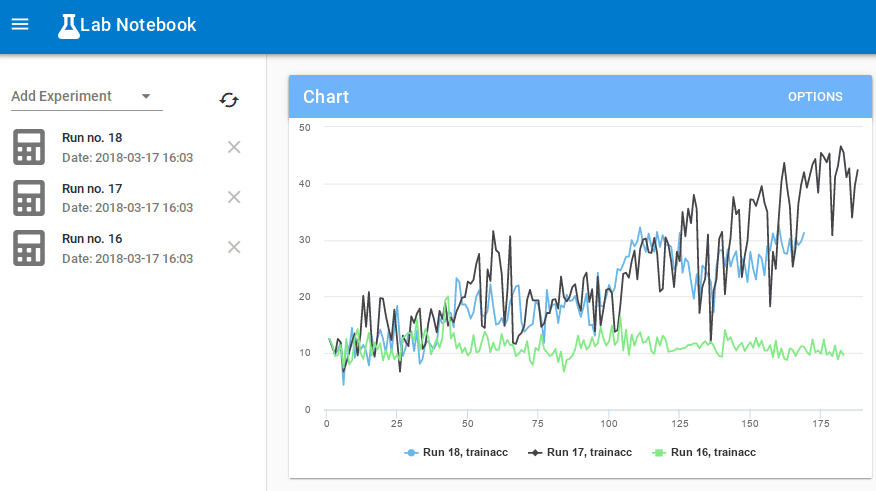
Task: Toggle Run 17 trainacc series in legend
Action: pos(580,452)
